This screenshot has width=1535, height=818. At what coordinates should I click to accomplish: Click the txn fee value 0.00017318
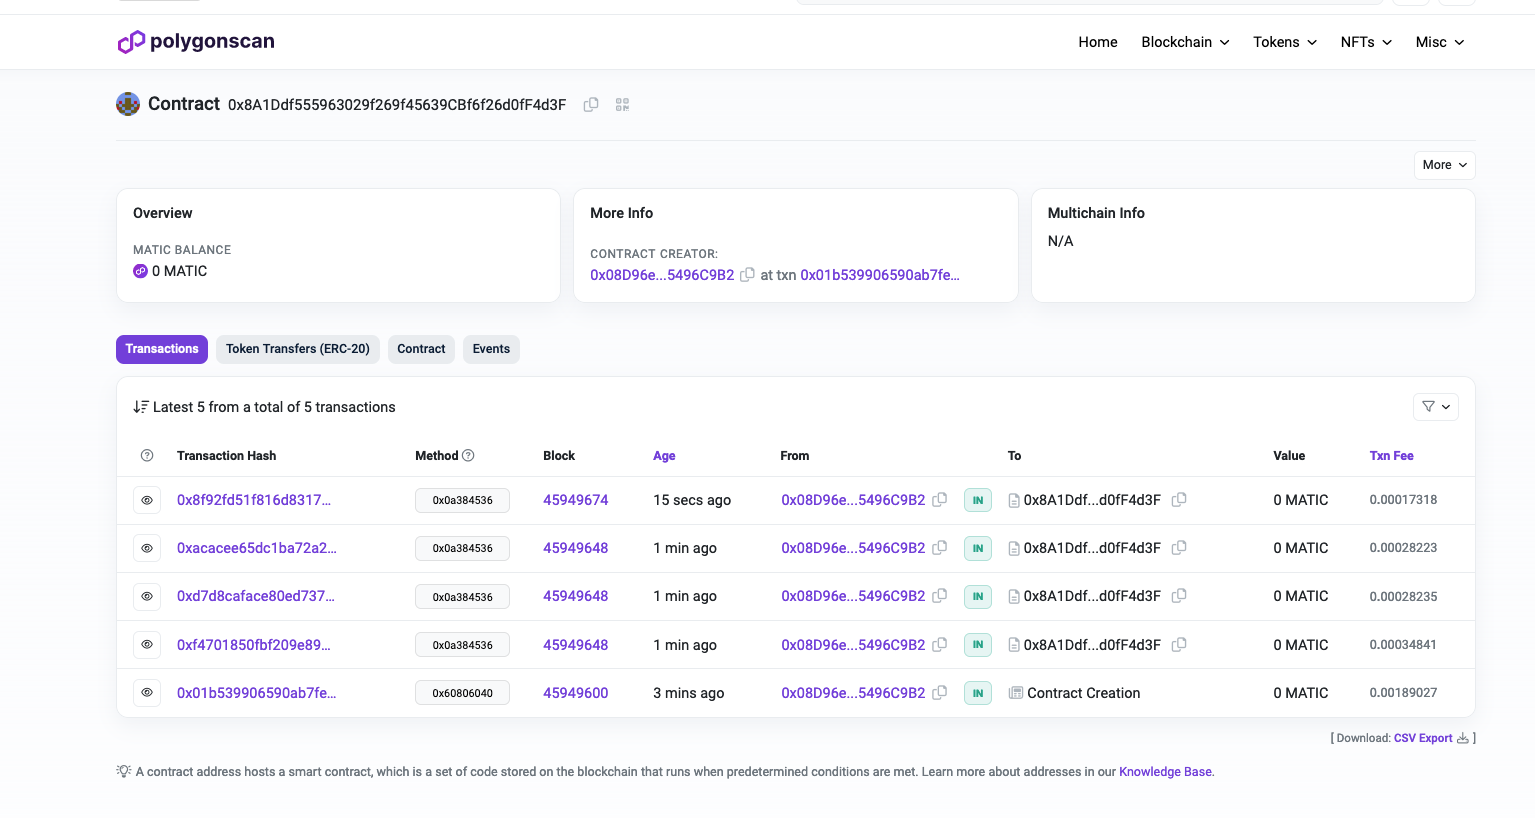pos(1403,500)
